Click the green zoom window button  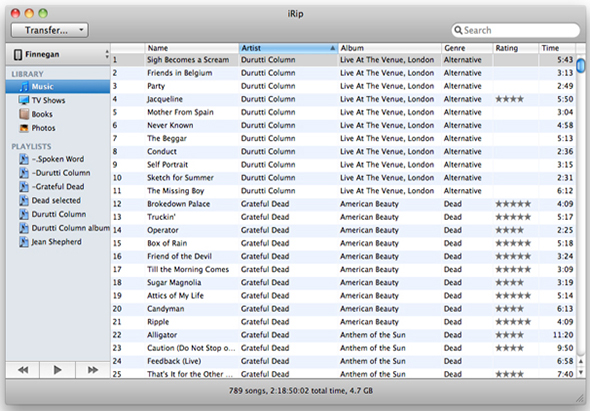[x=43, y=14]
